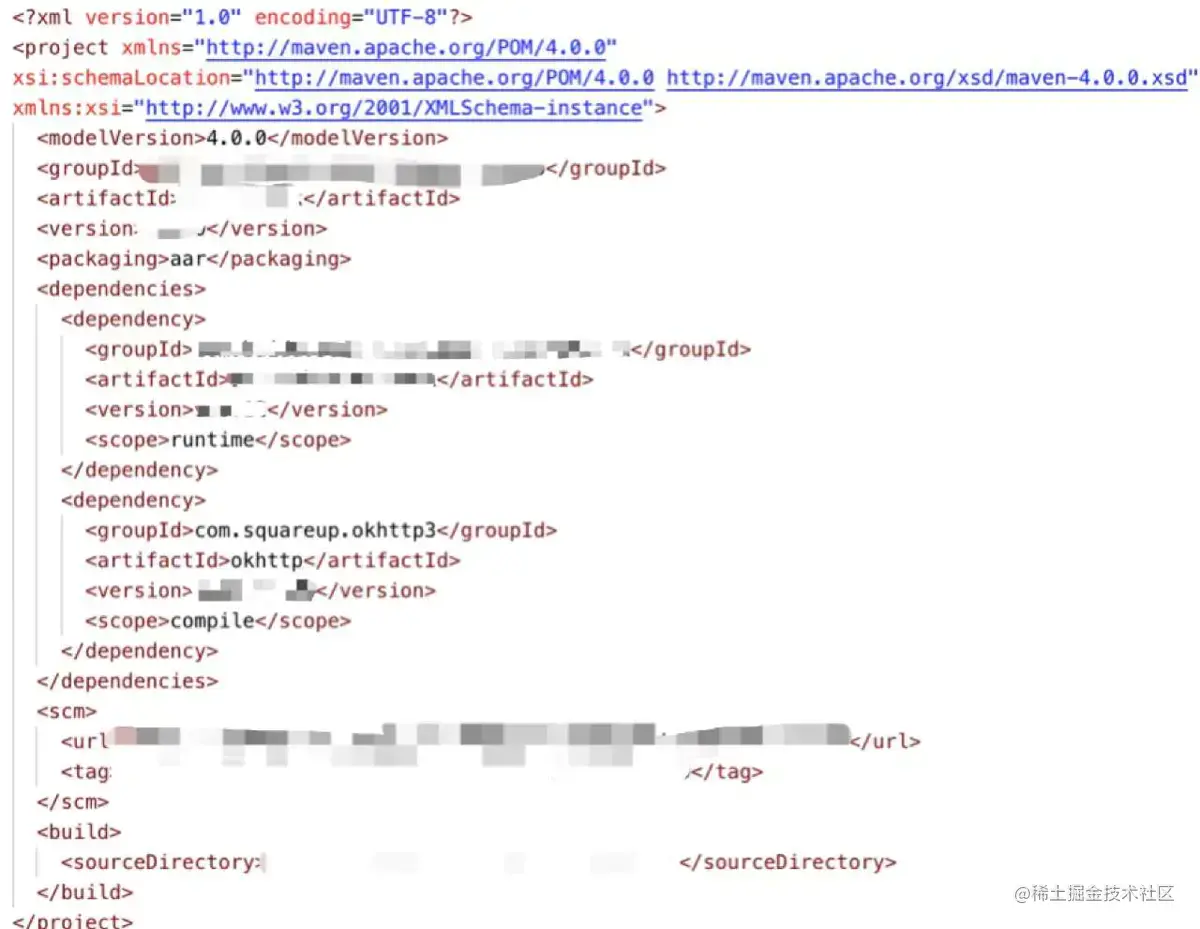Open the maven-4.0.0.xsd schema link

point(926,77)
